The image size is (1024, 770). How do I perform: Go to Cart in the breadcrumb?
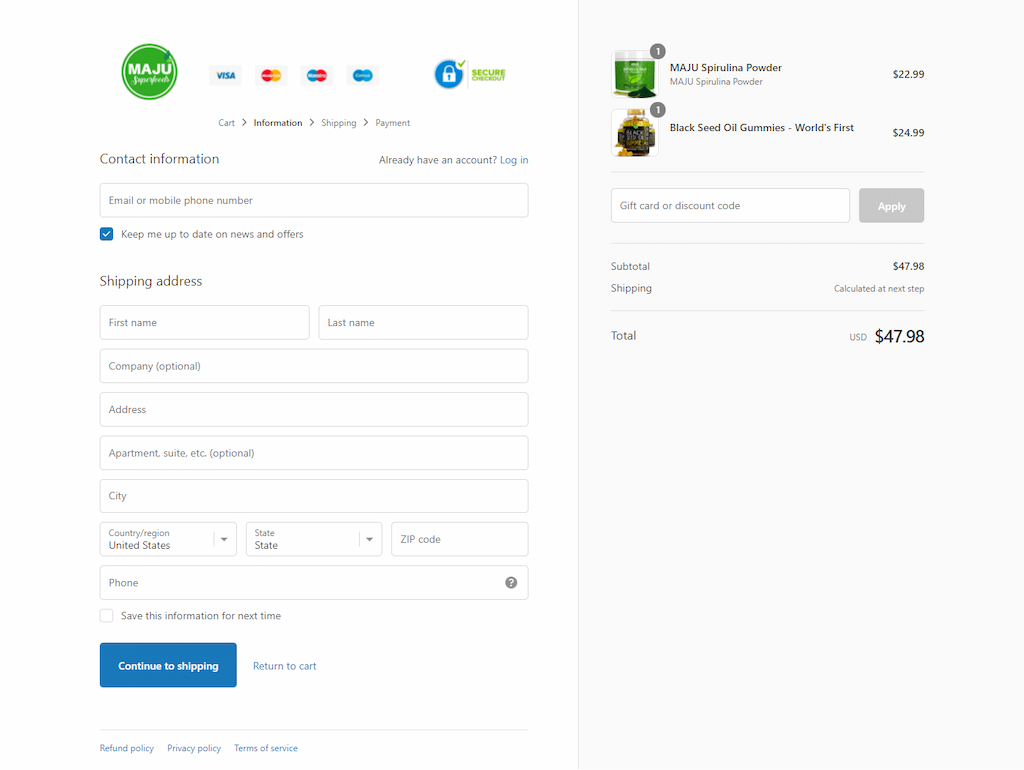pyautogui.click(x=226, y=123)
